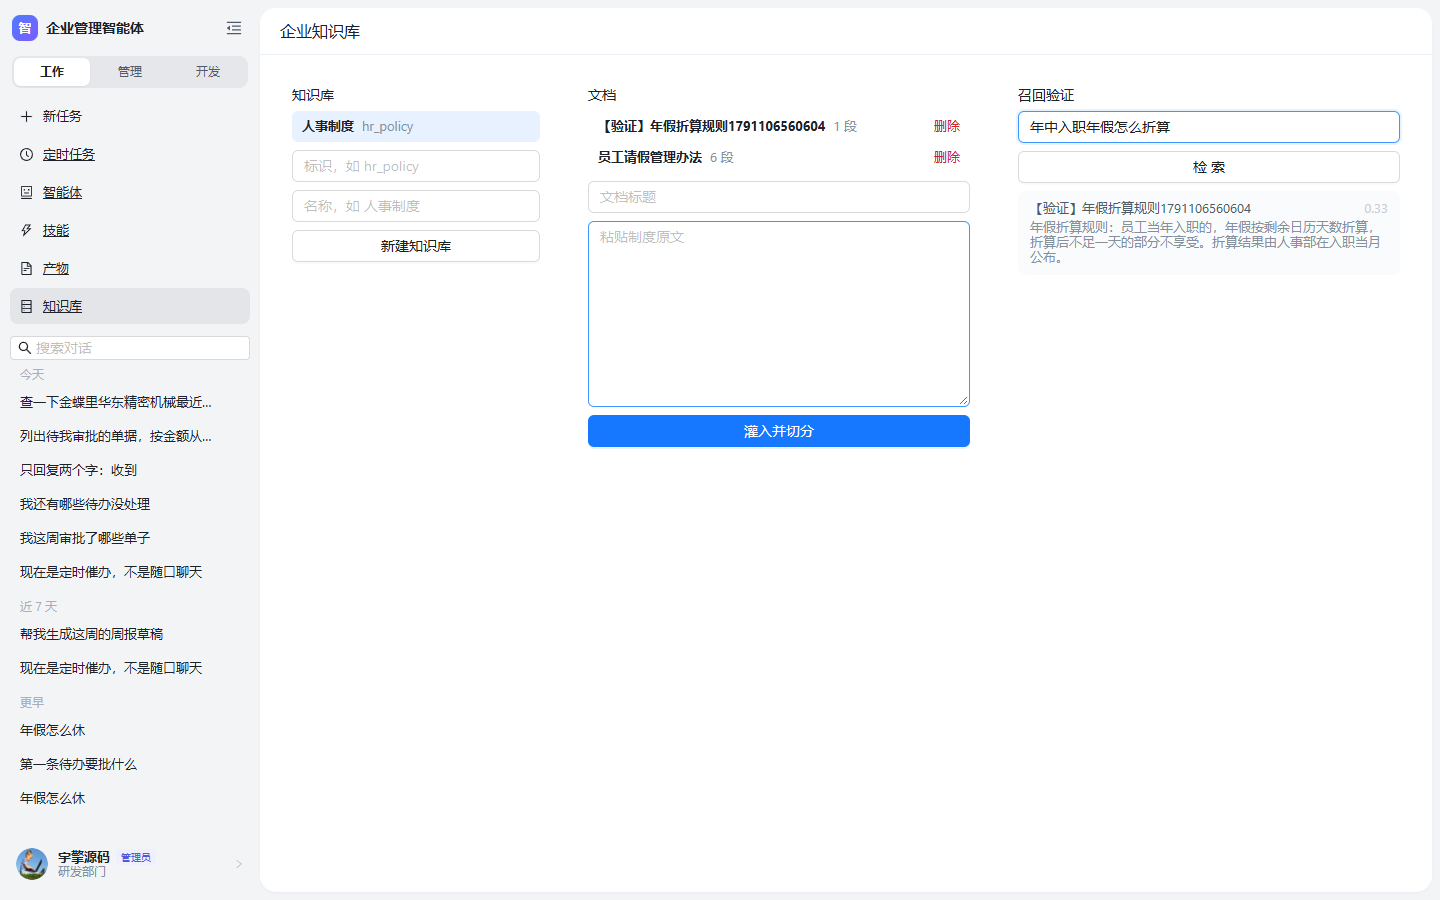The image size is (1440, 900).
Task: Delete the 【验证】年假折算规则 document
Action: (x=947, y=126)
